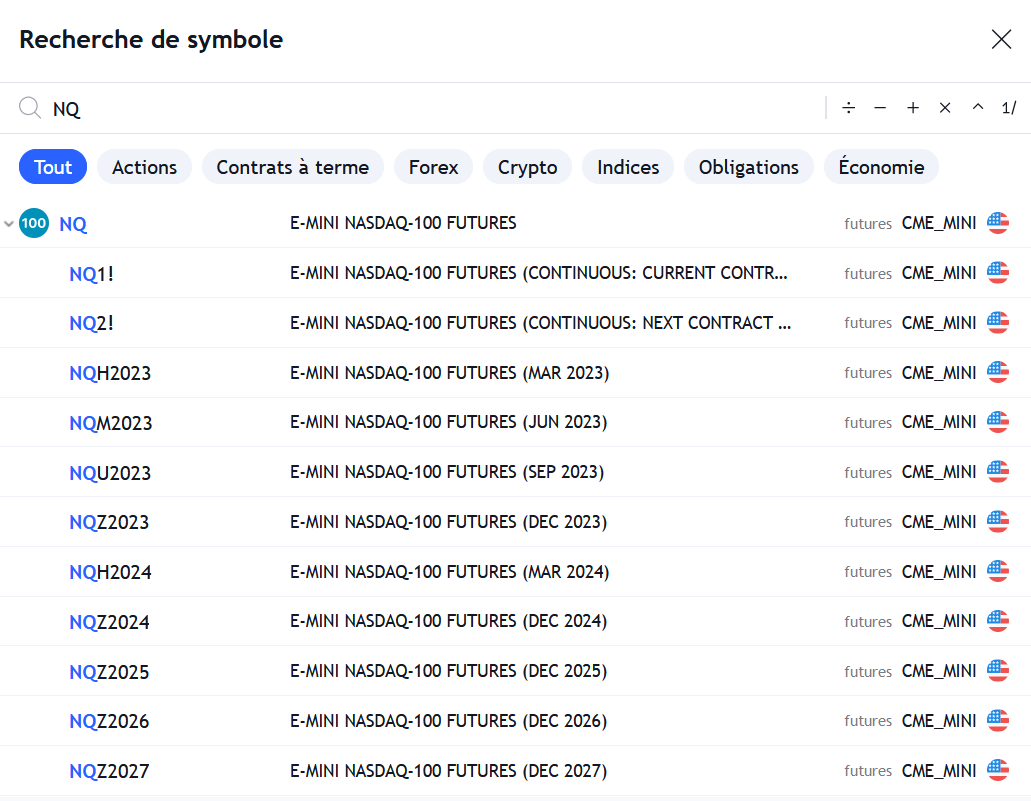The height and width of the screenshot is (801, 1031).
Task: Click the magnifying glass search icon
Action: click(30, 108)
